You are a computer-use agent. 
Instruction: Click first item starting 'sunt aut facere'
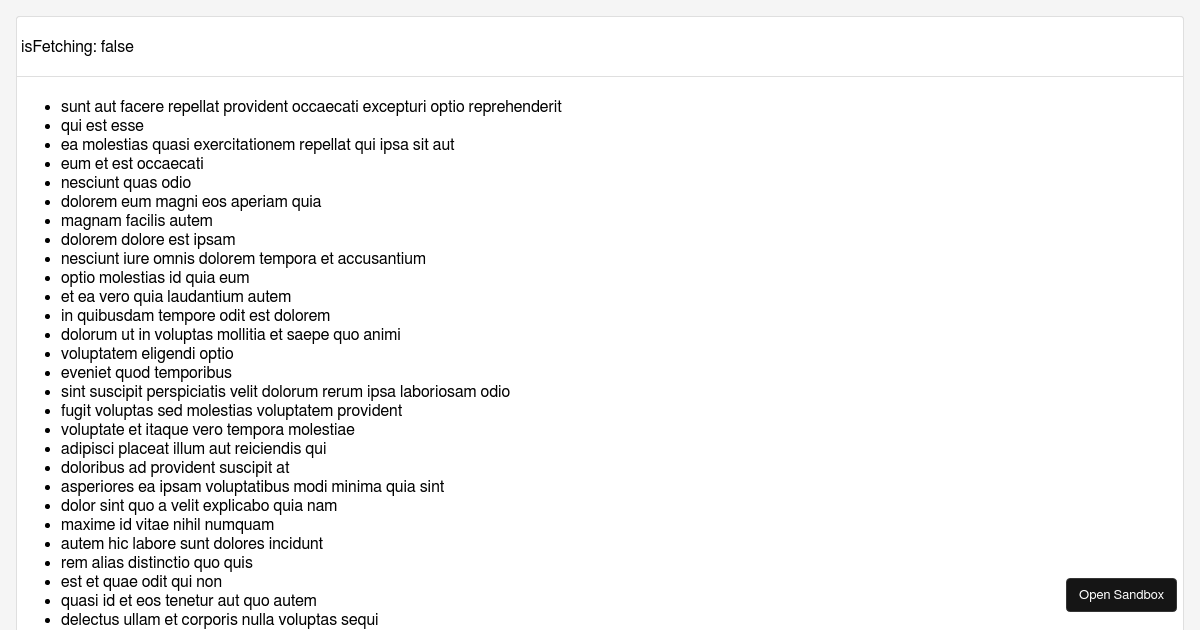[311, 107]
